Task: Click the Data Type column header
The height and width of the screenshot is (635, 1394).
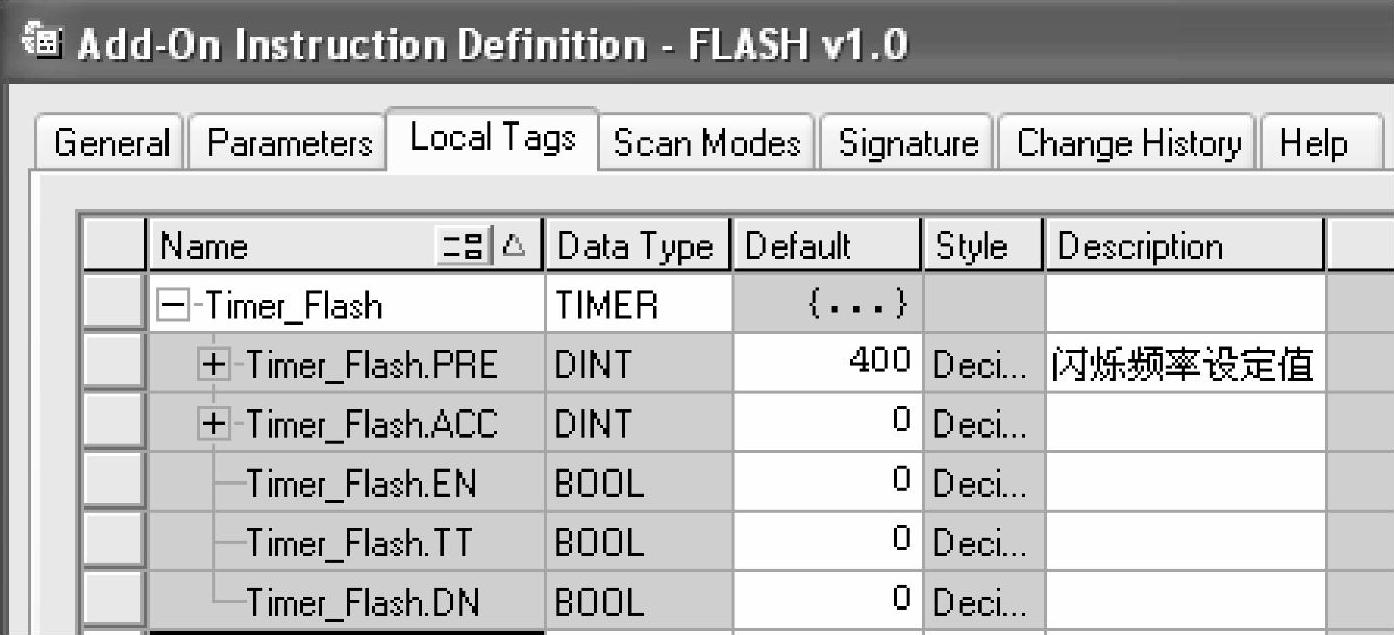Action: tap(635, 246)
